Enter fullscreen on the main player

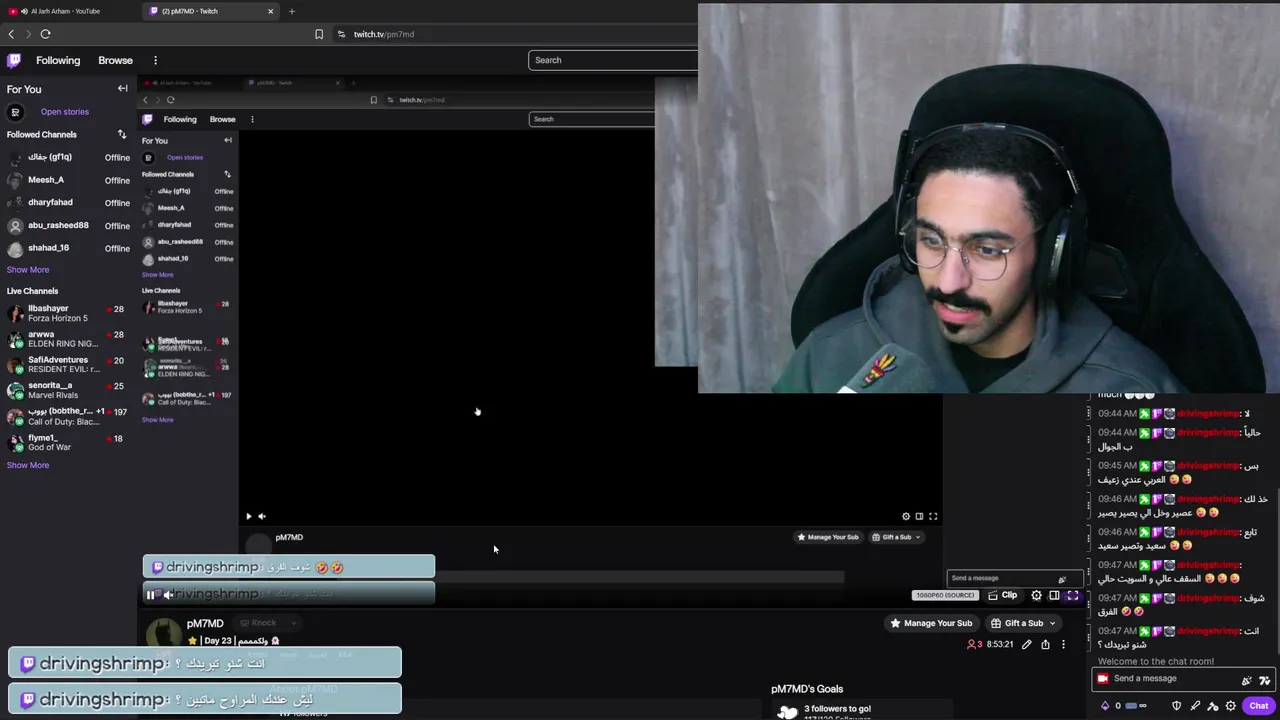(x=1072, y=596)
